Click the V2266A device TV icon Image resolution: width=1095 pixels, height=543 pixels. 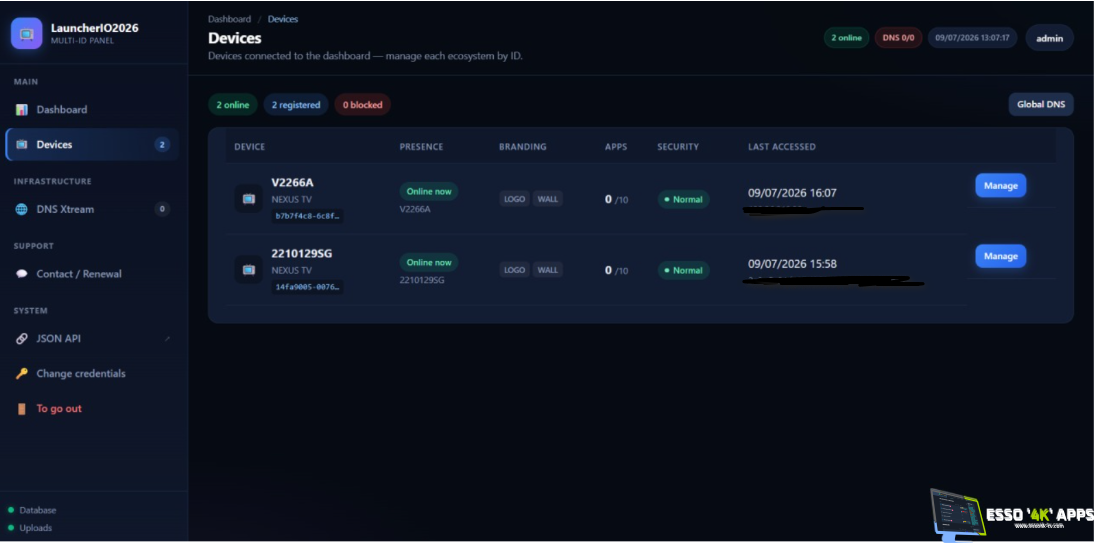tap(249, 199)
